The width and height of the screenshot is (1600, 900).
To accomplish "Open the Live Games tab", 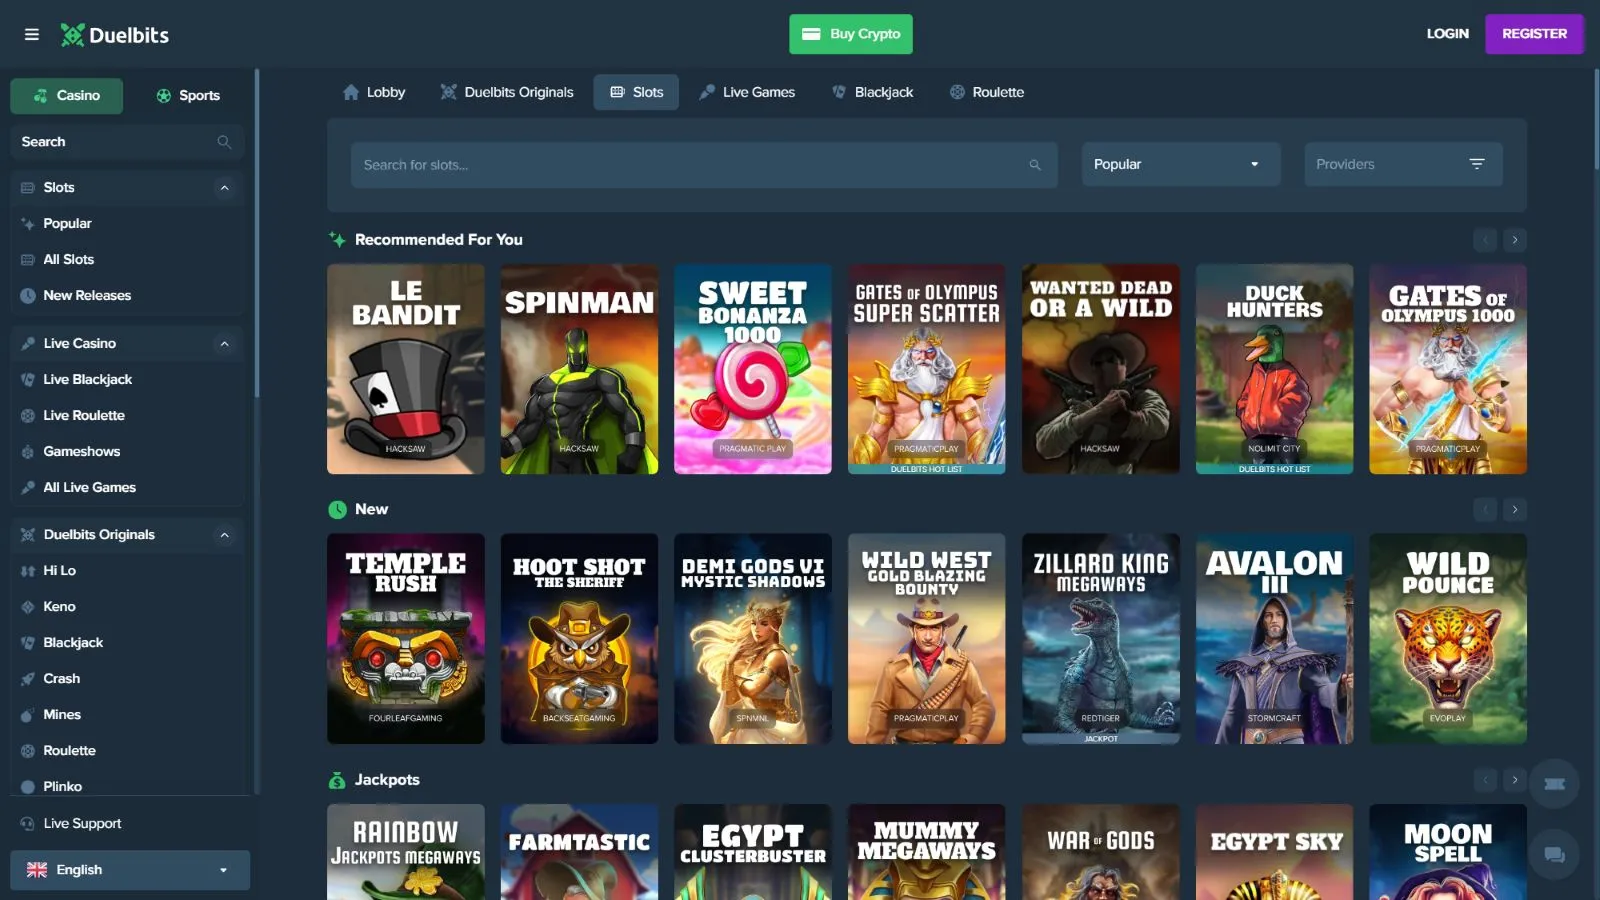I will click(747, 92).
